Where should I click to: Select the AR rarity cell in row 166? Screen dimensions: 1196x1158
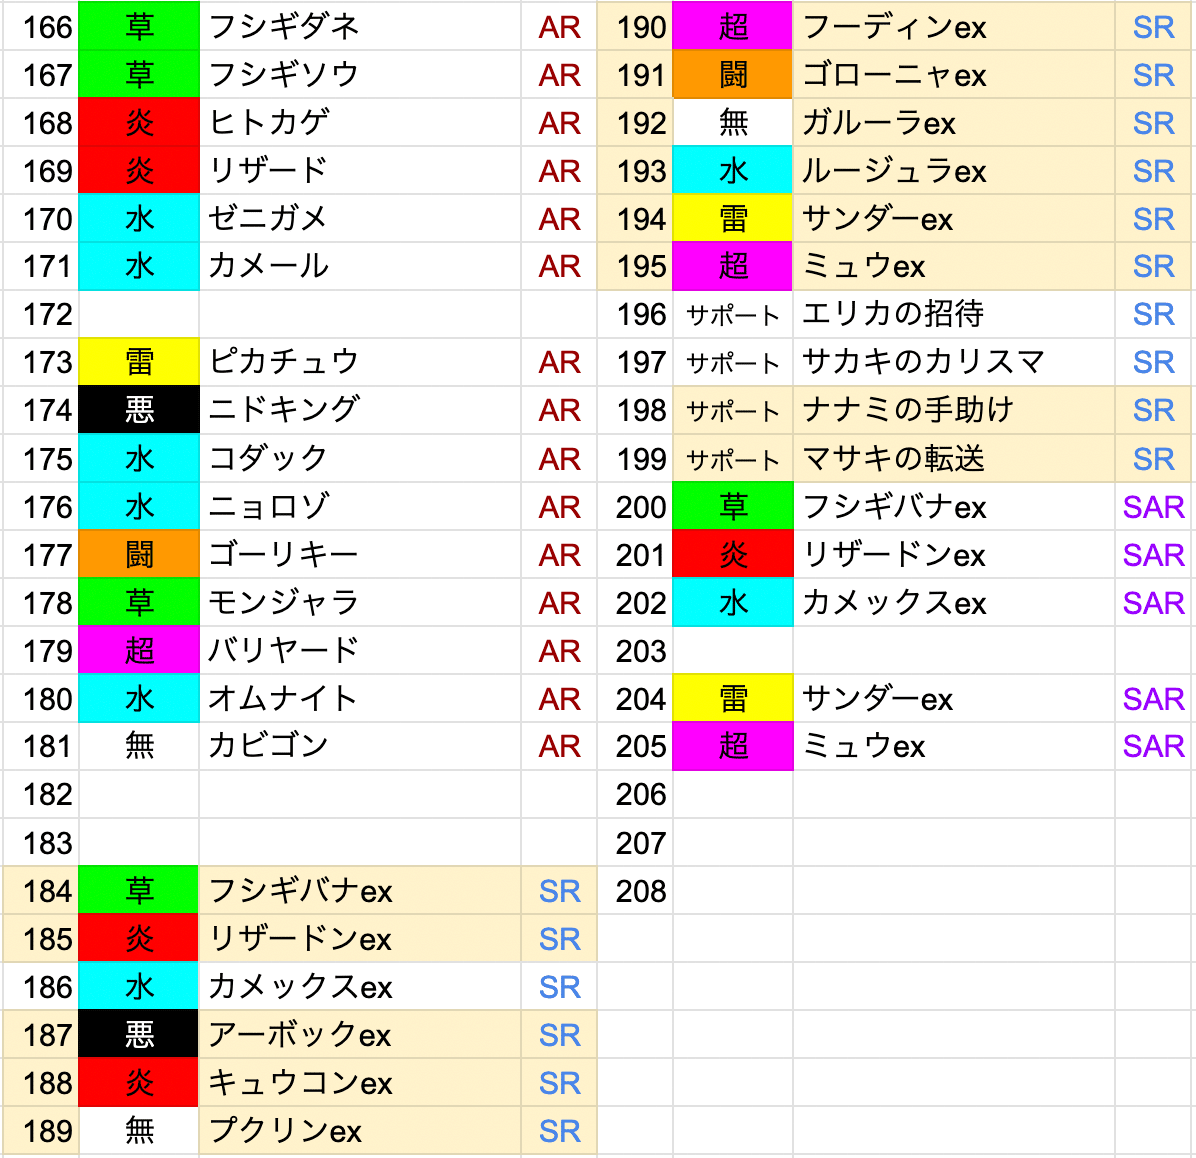click(x=559, y=27)
